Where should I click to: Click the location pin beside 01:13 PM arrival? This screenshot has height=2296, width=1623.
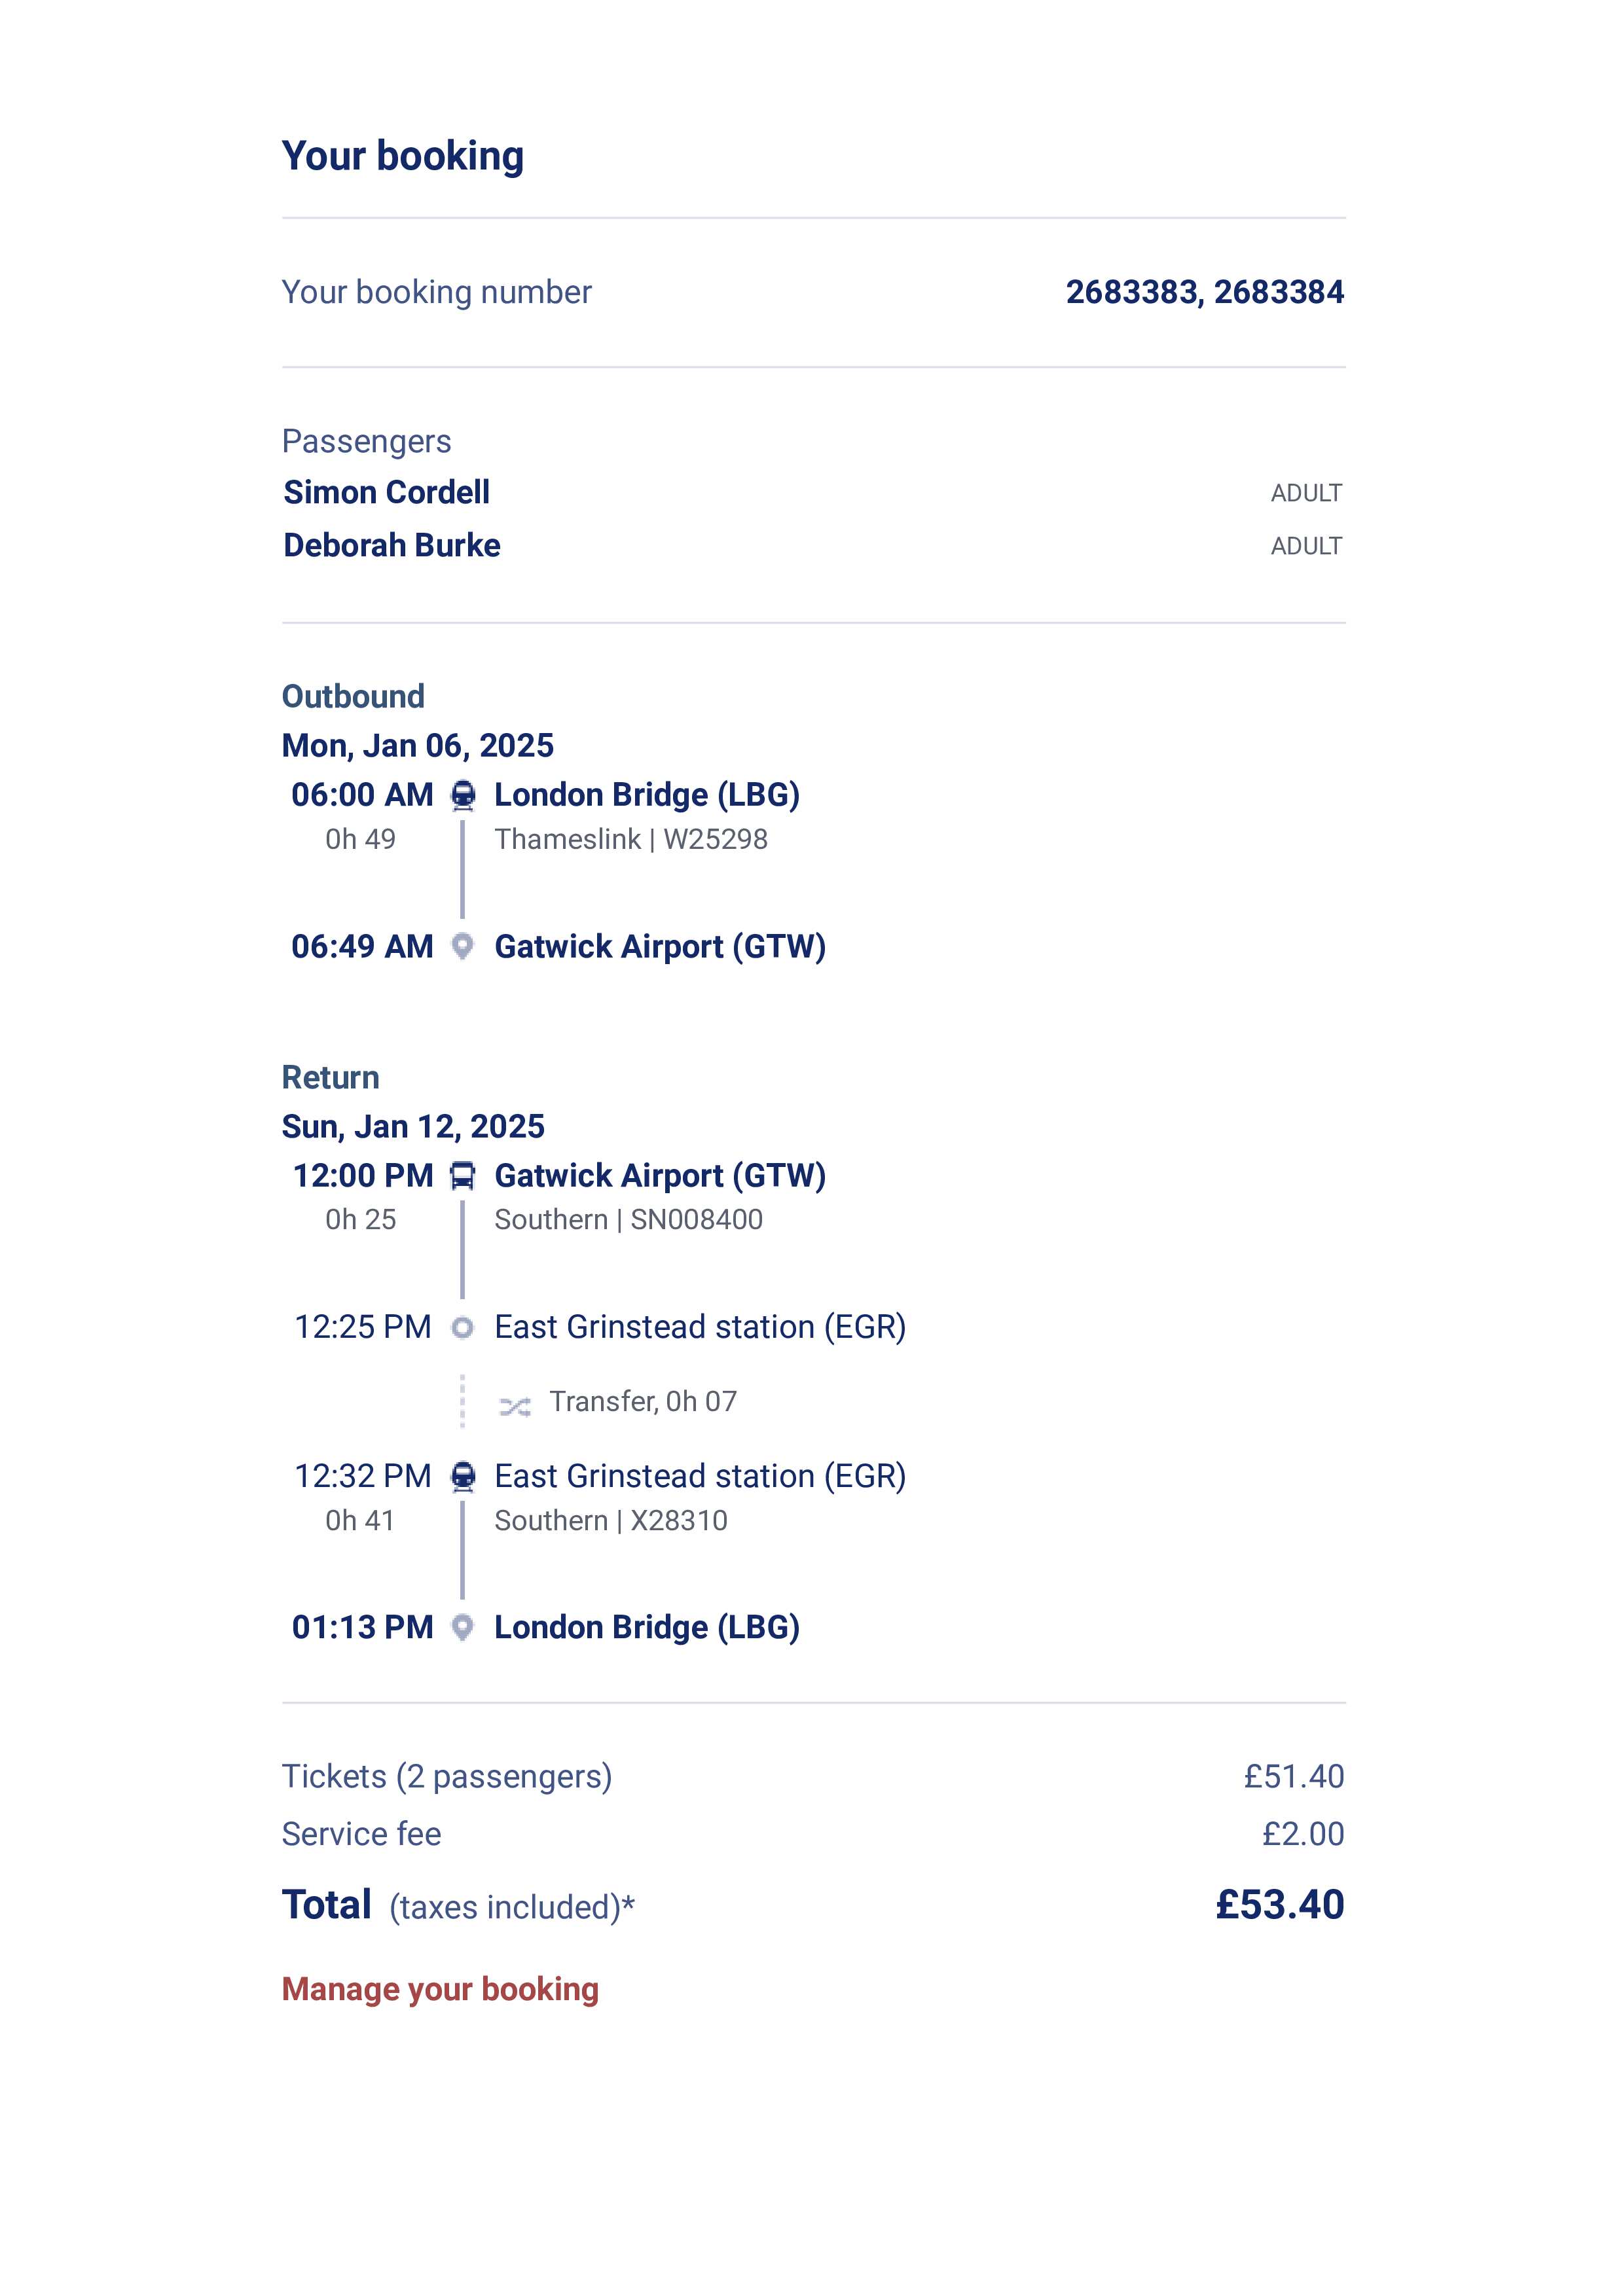(x=462, y=1627)
